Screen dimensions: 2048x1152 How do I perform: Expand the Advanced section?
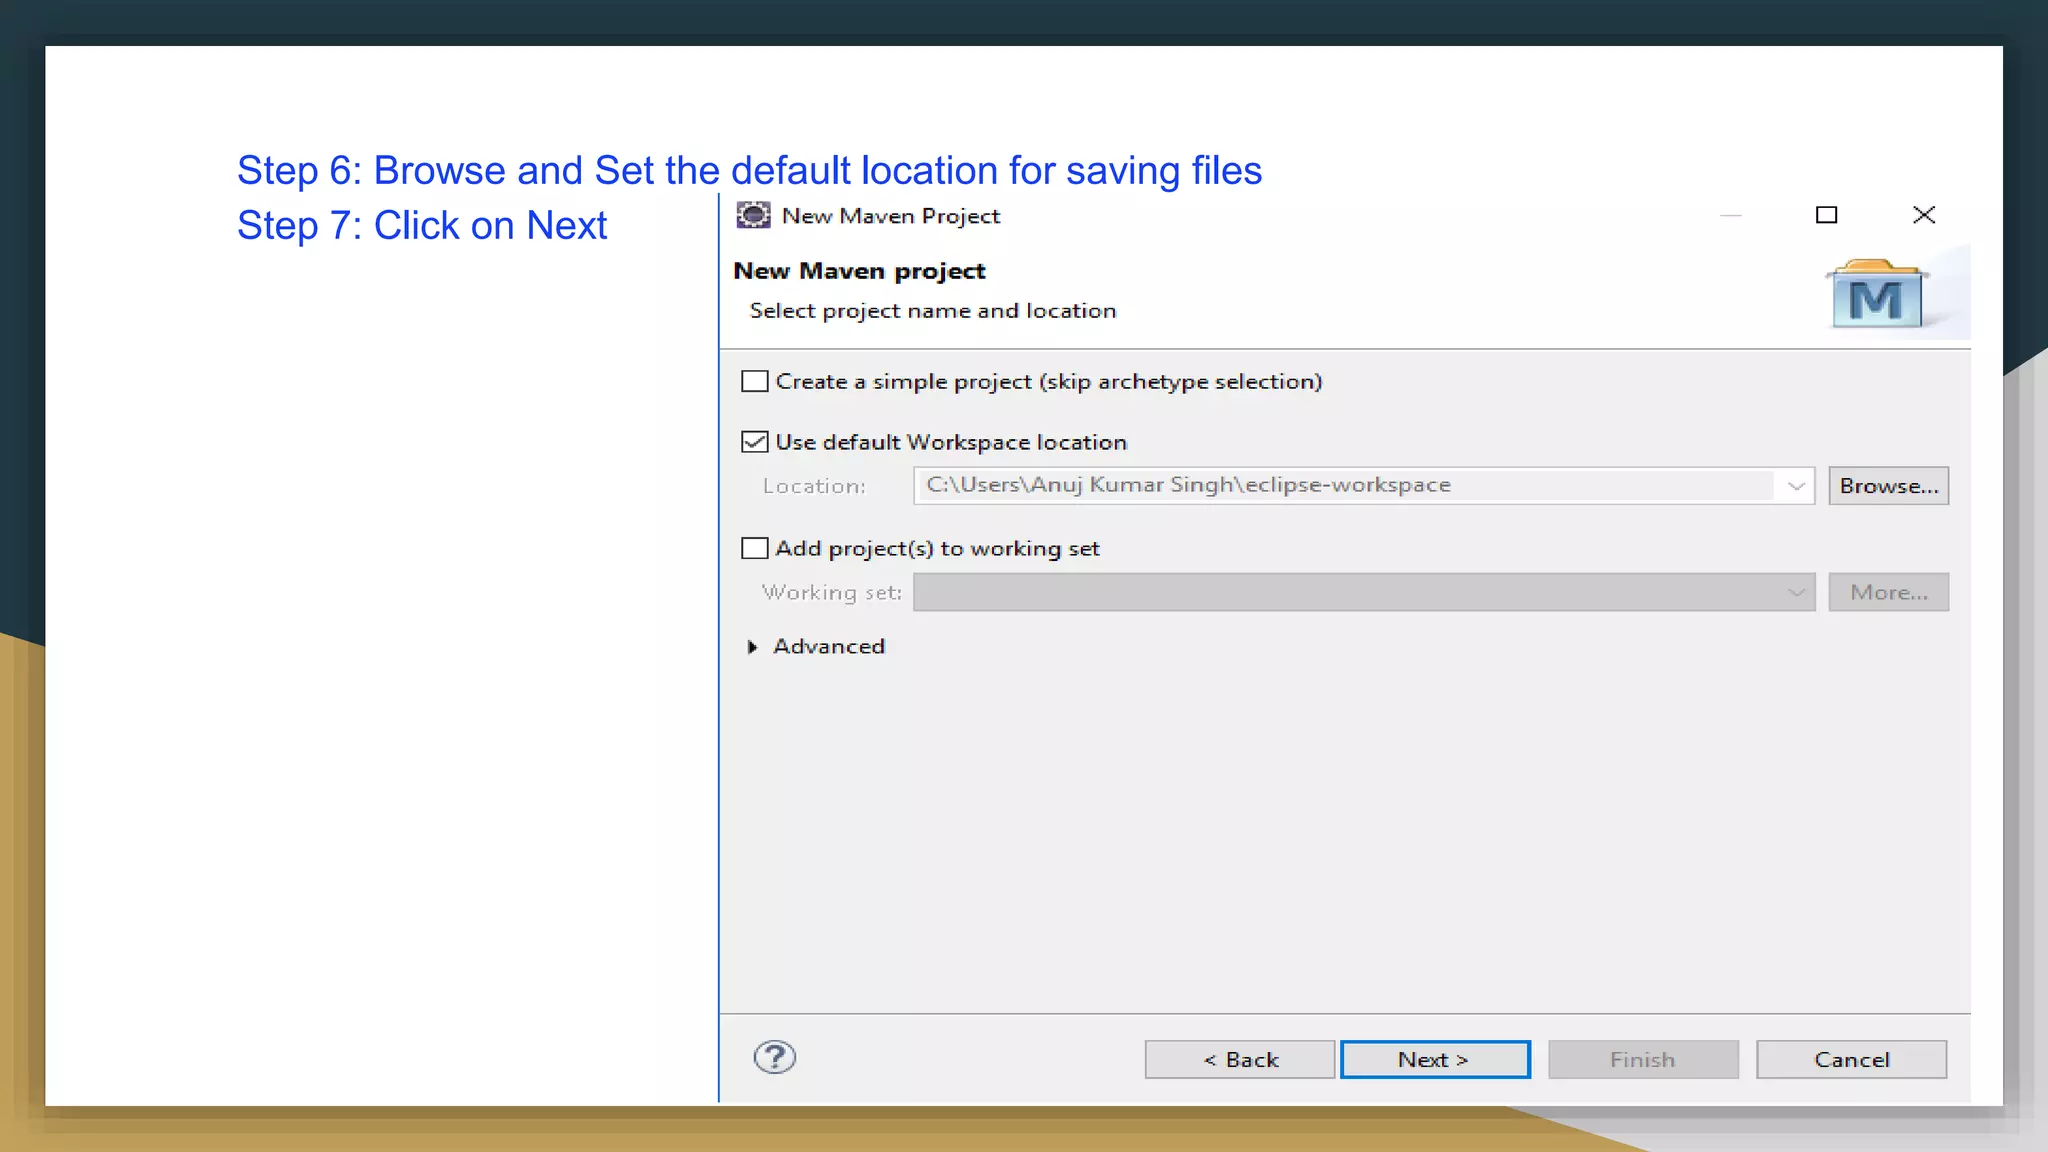pos(753,647)
